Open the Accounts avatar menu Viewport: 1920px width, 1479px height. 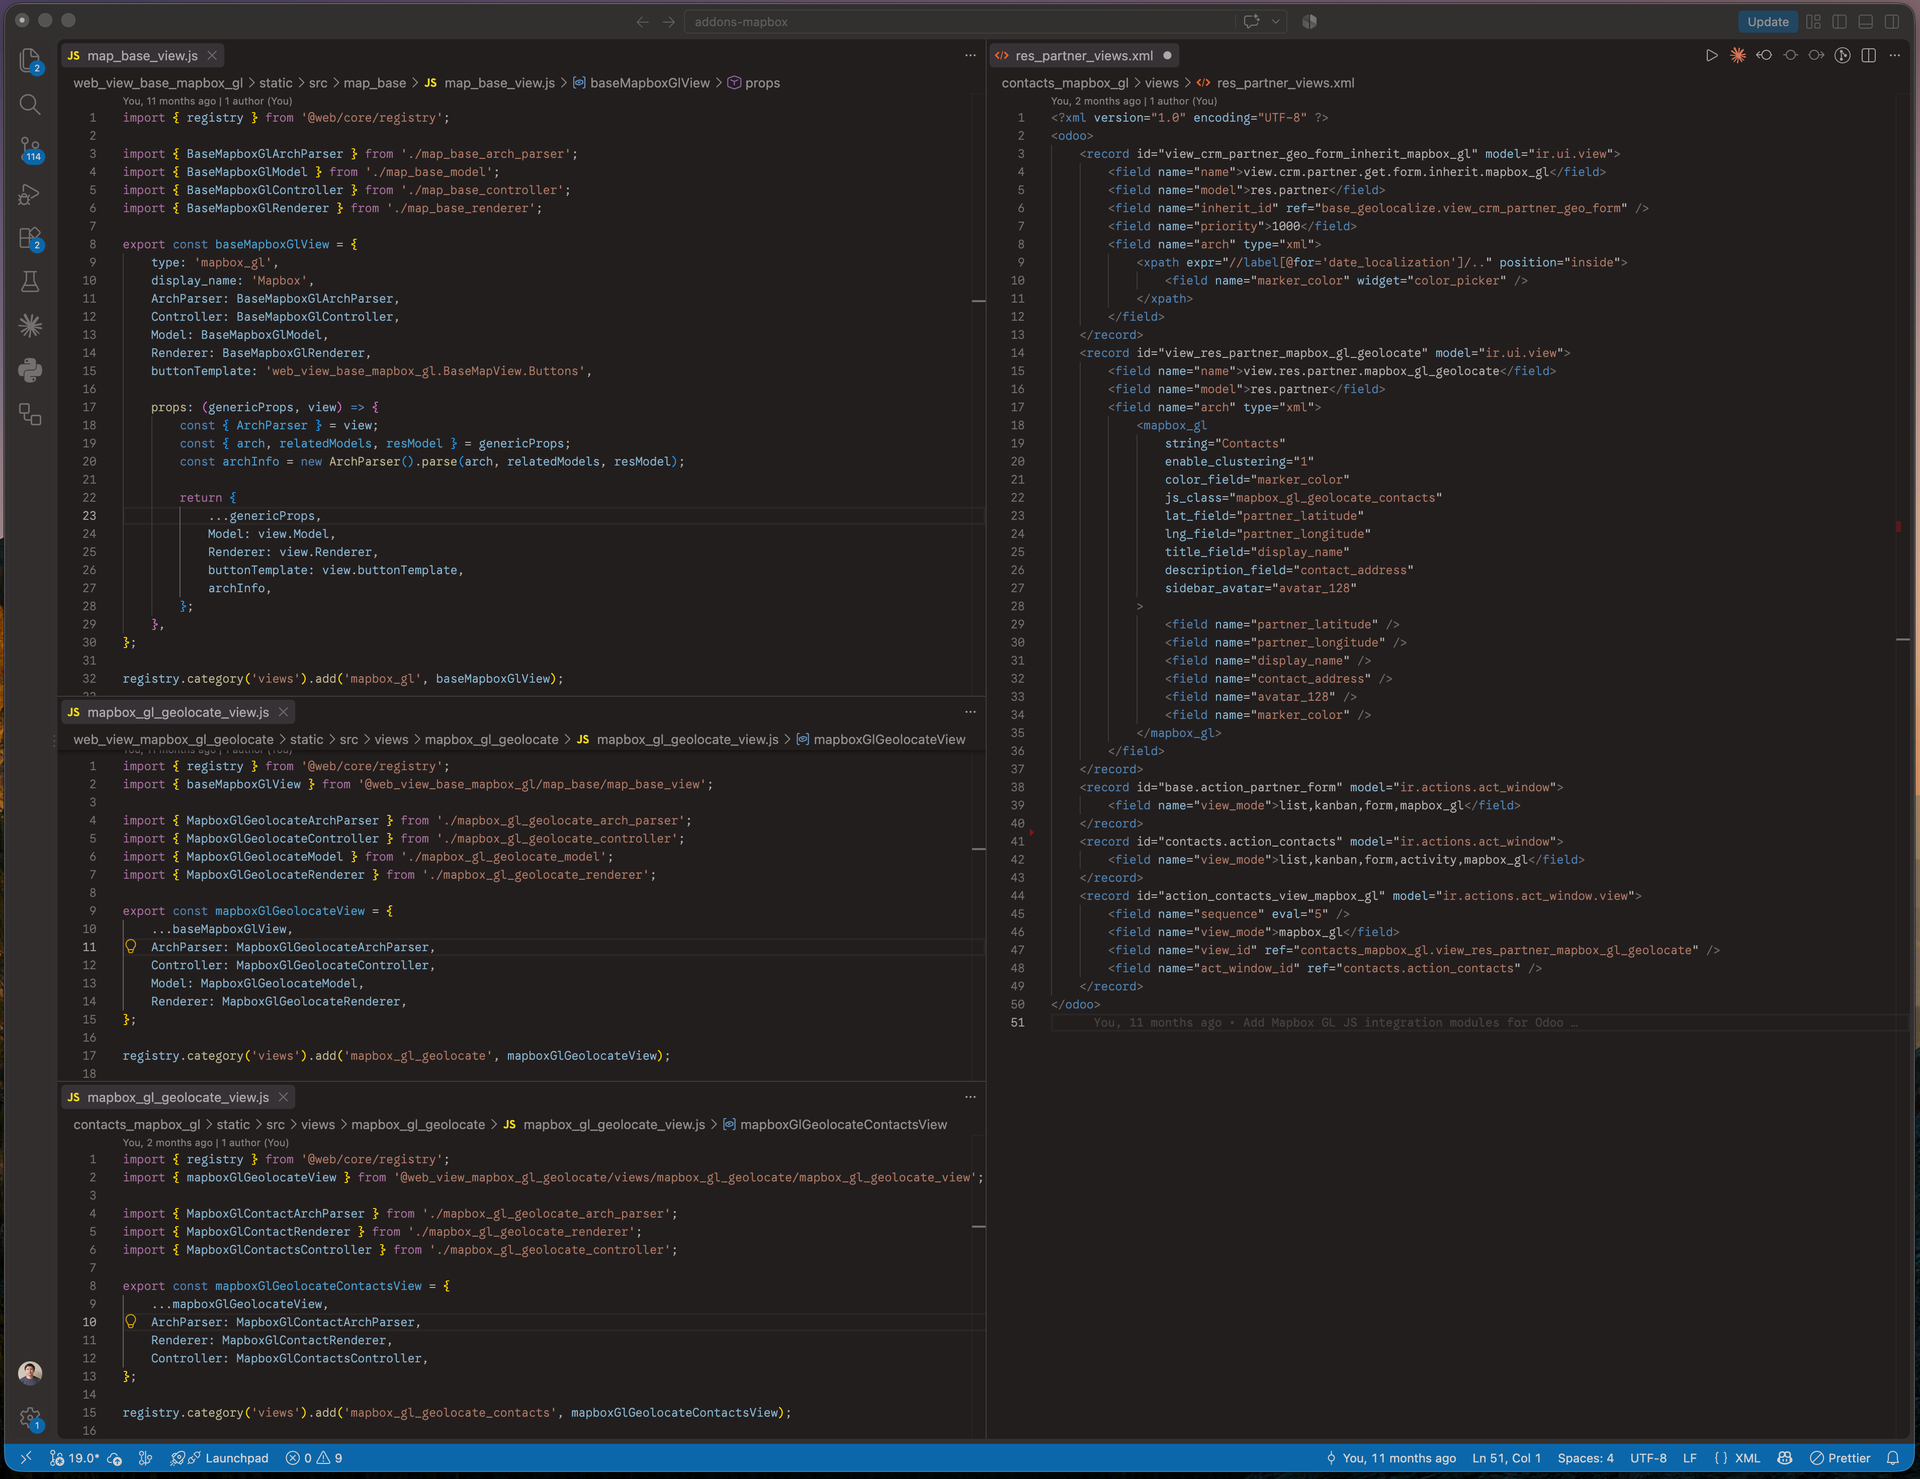point(30,1373)
